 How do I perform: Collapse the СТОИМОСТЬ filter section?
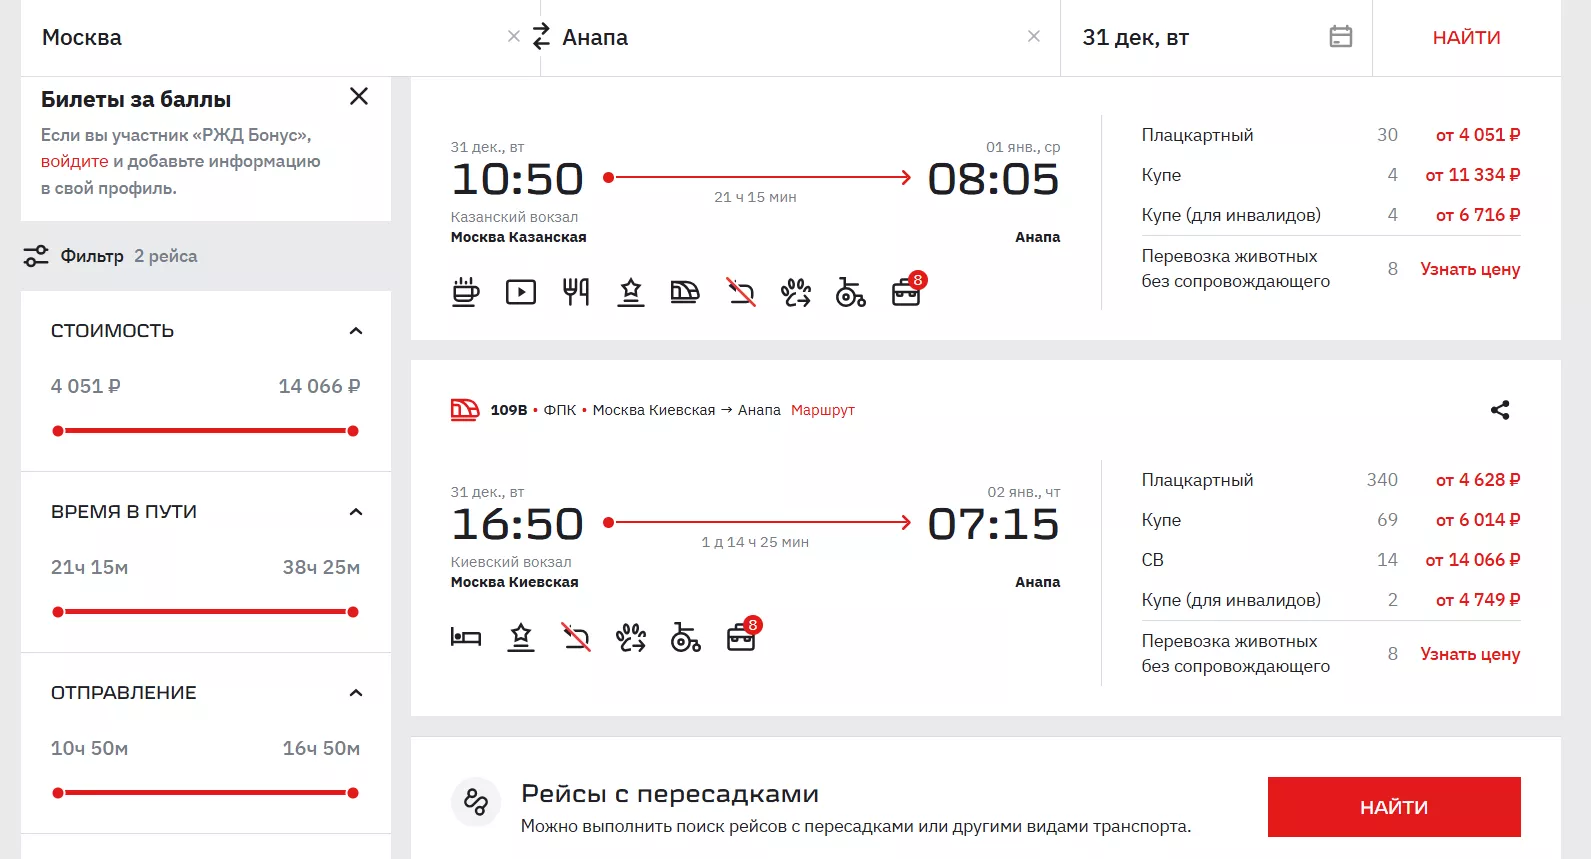[356, 331]
